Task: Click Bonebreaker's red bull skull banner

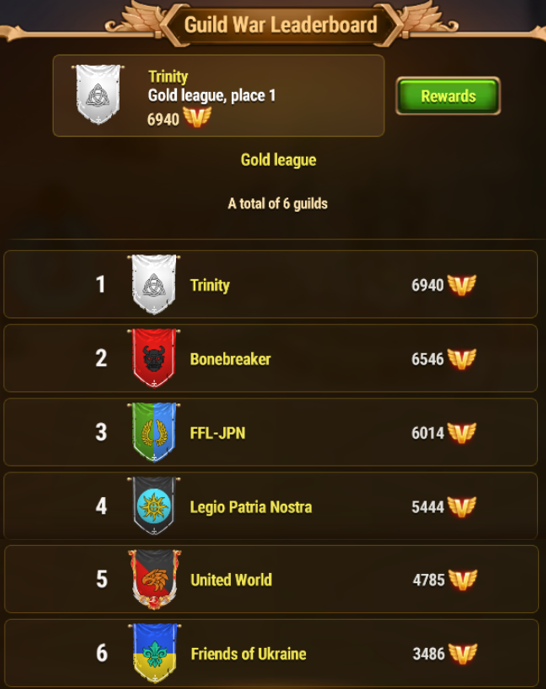Action: coord(154,358)
